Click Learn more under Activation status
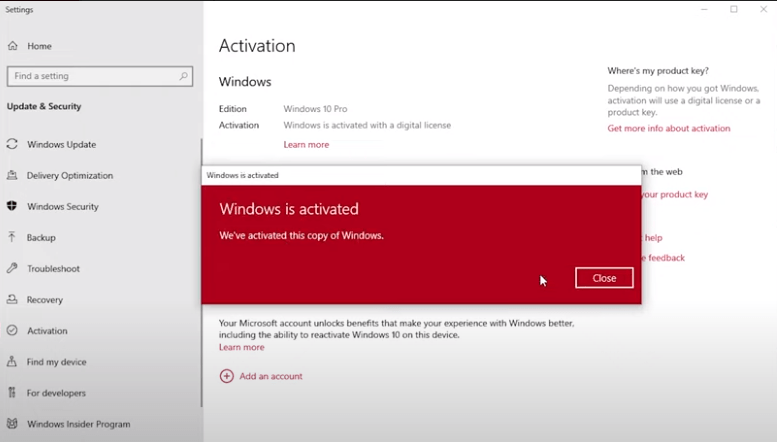 [x=306, y=145]
